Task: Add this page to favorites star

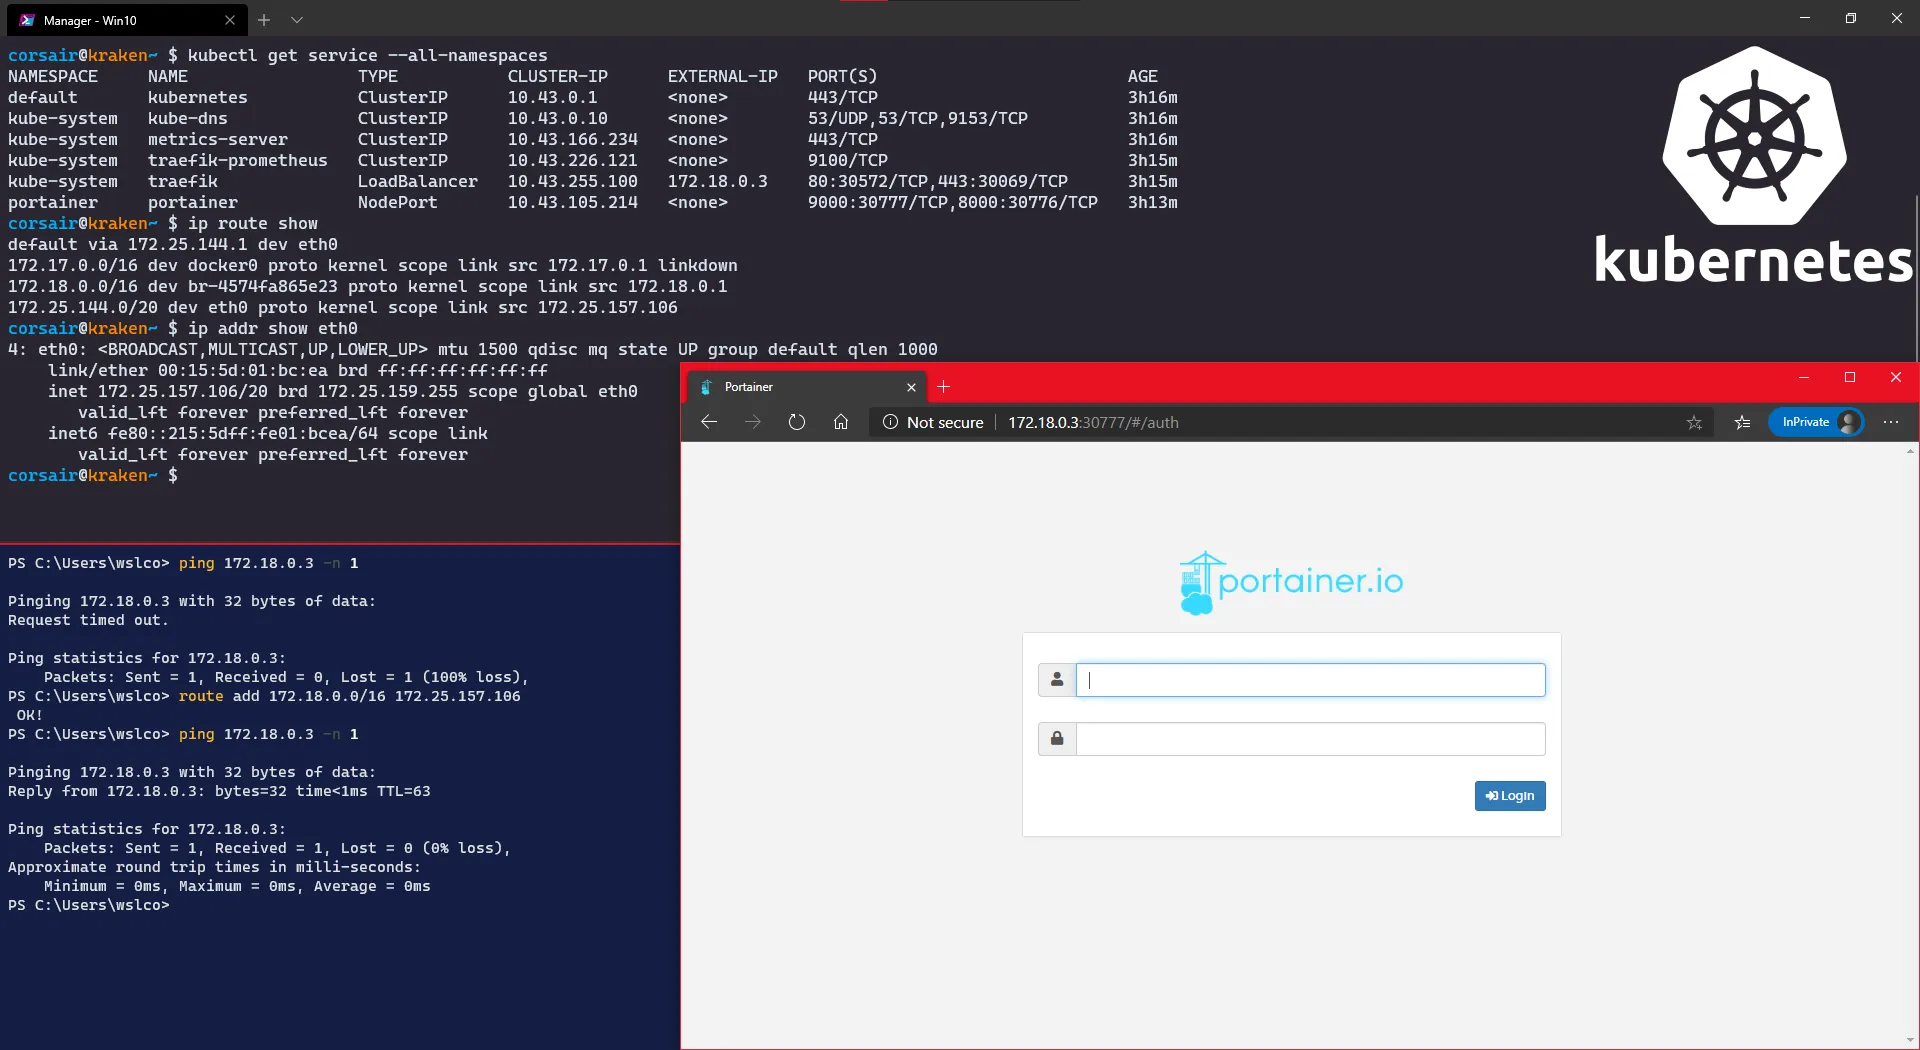Action: (1694, 422)
